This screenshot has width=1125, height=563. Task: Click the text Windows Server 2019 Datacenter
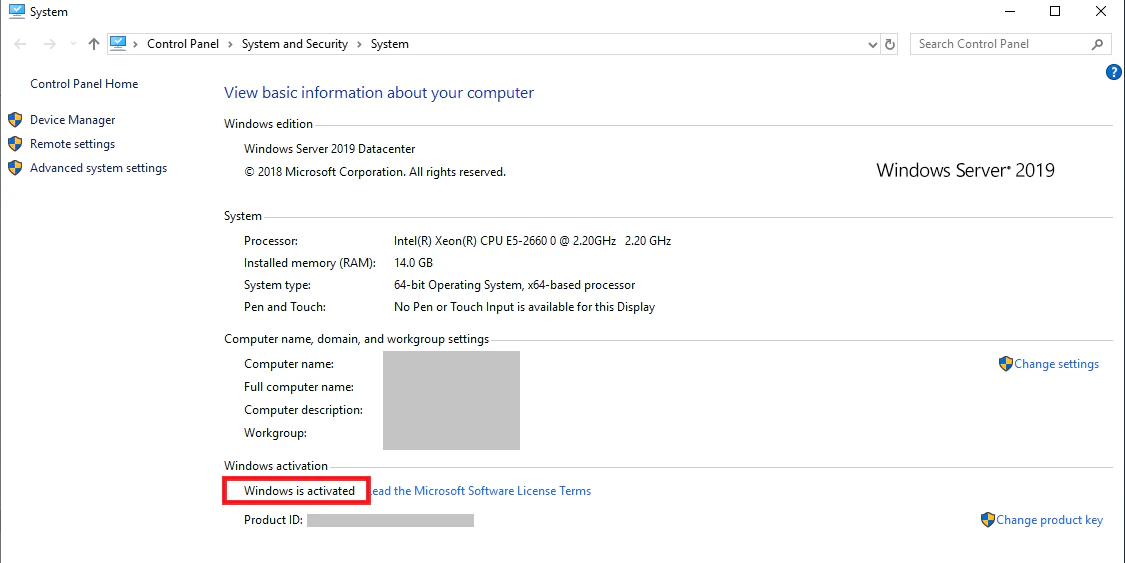click(329, 149)
